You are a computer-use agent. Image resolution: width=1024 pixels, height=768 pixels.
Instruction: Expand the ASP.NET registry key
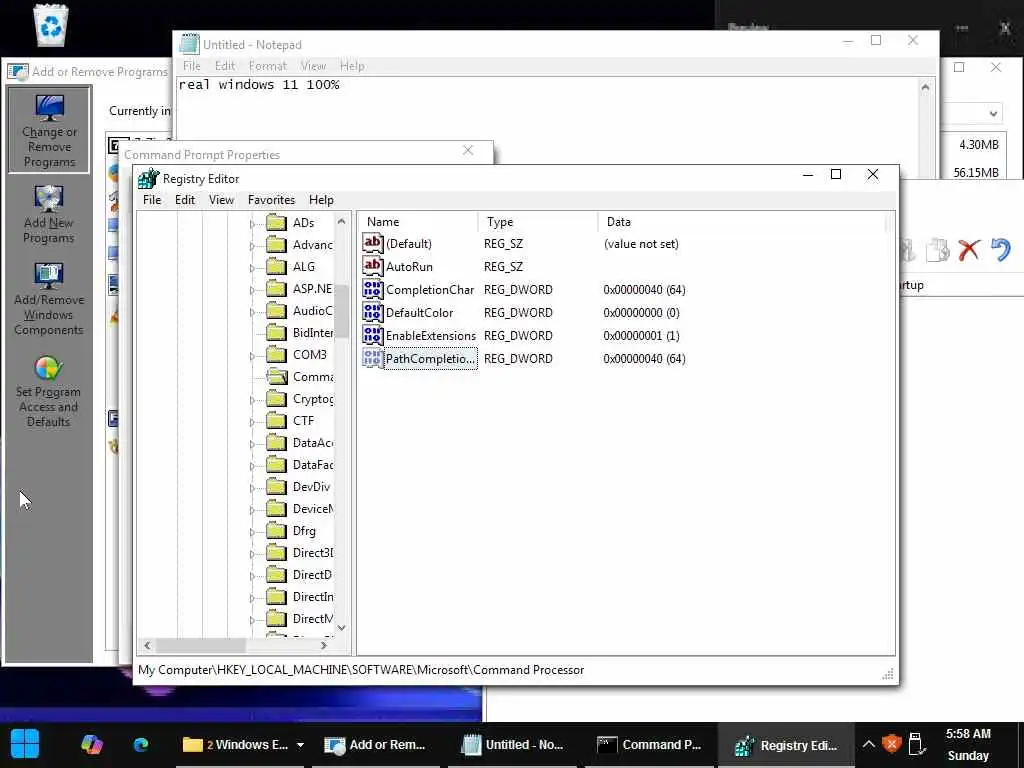click(253, 290)
